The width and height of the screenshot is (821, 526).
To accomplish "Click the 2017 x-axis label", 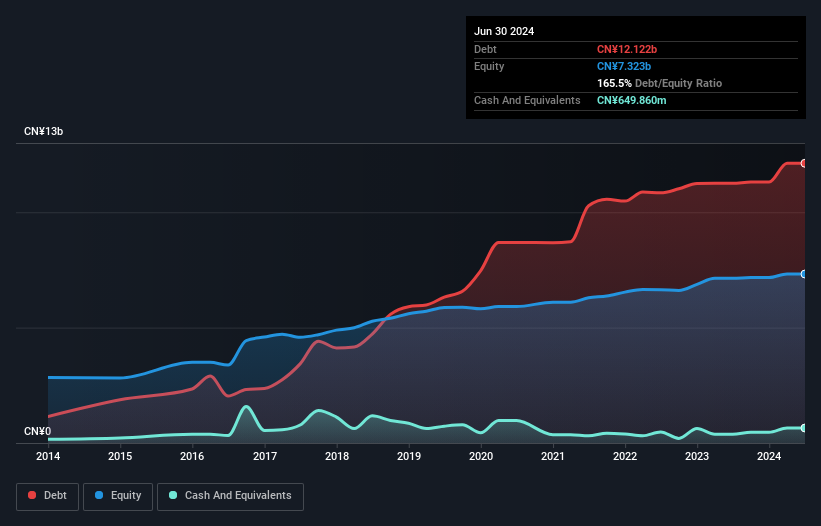I will [x=265, y=456].
